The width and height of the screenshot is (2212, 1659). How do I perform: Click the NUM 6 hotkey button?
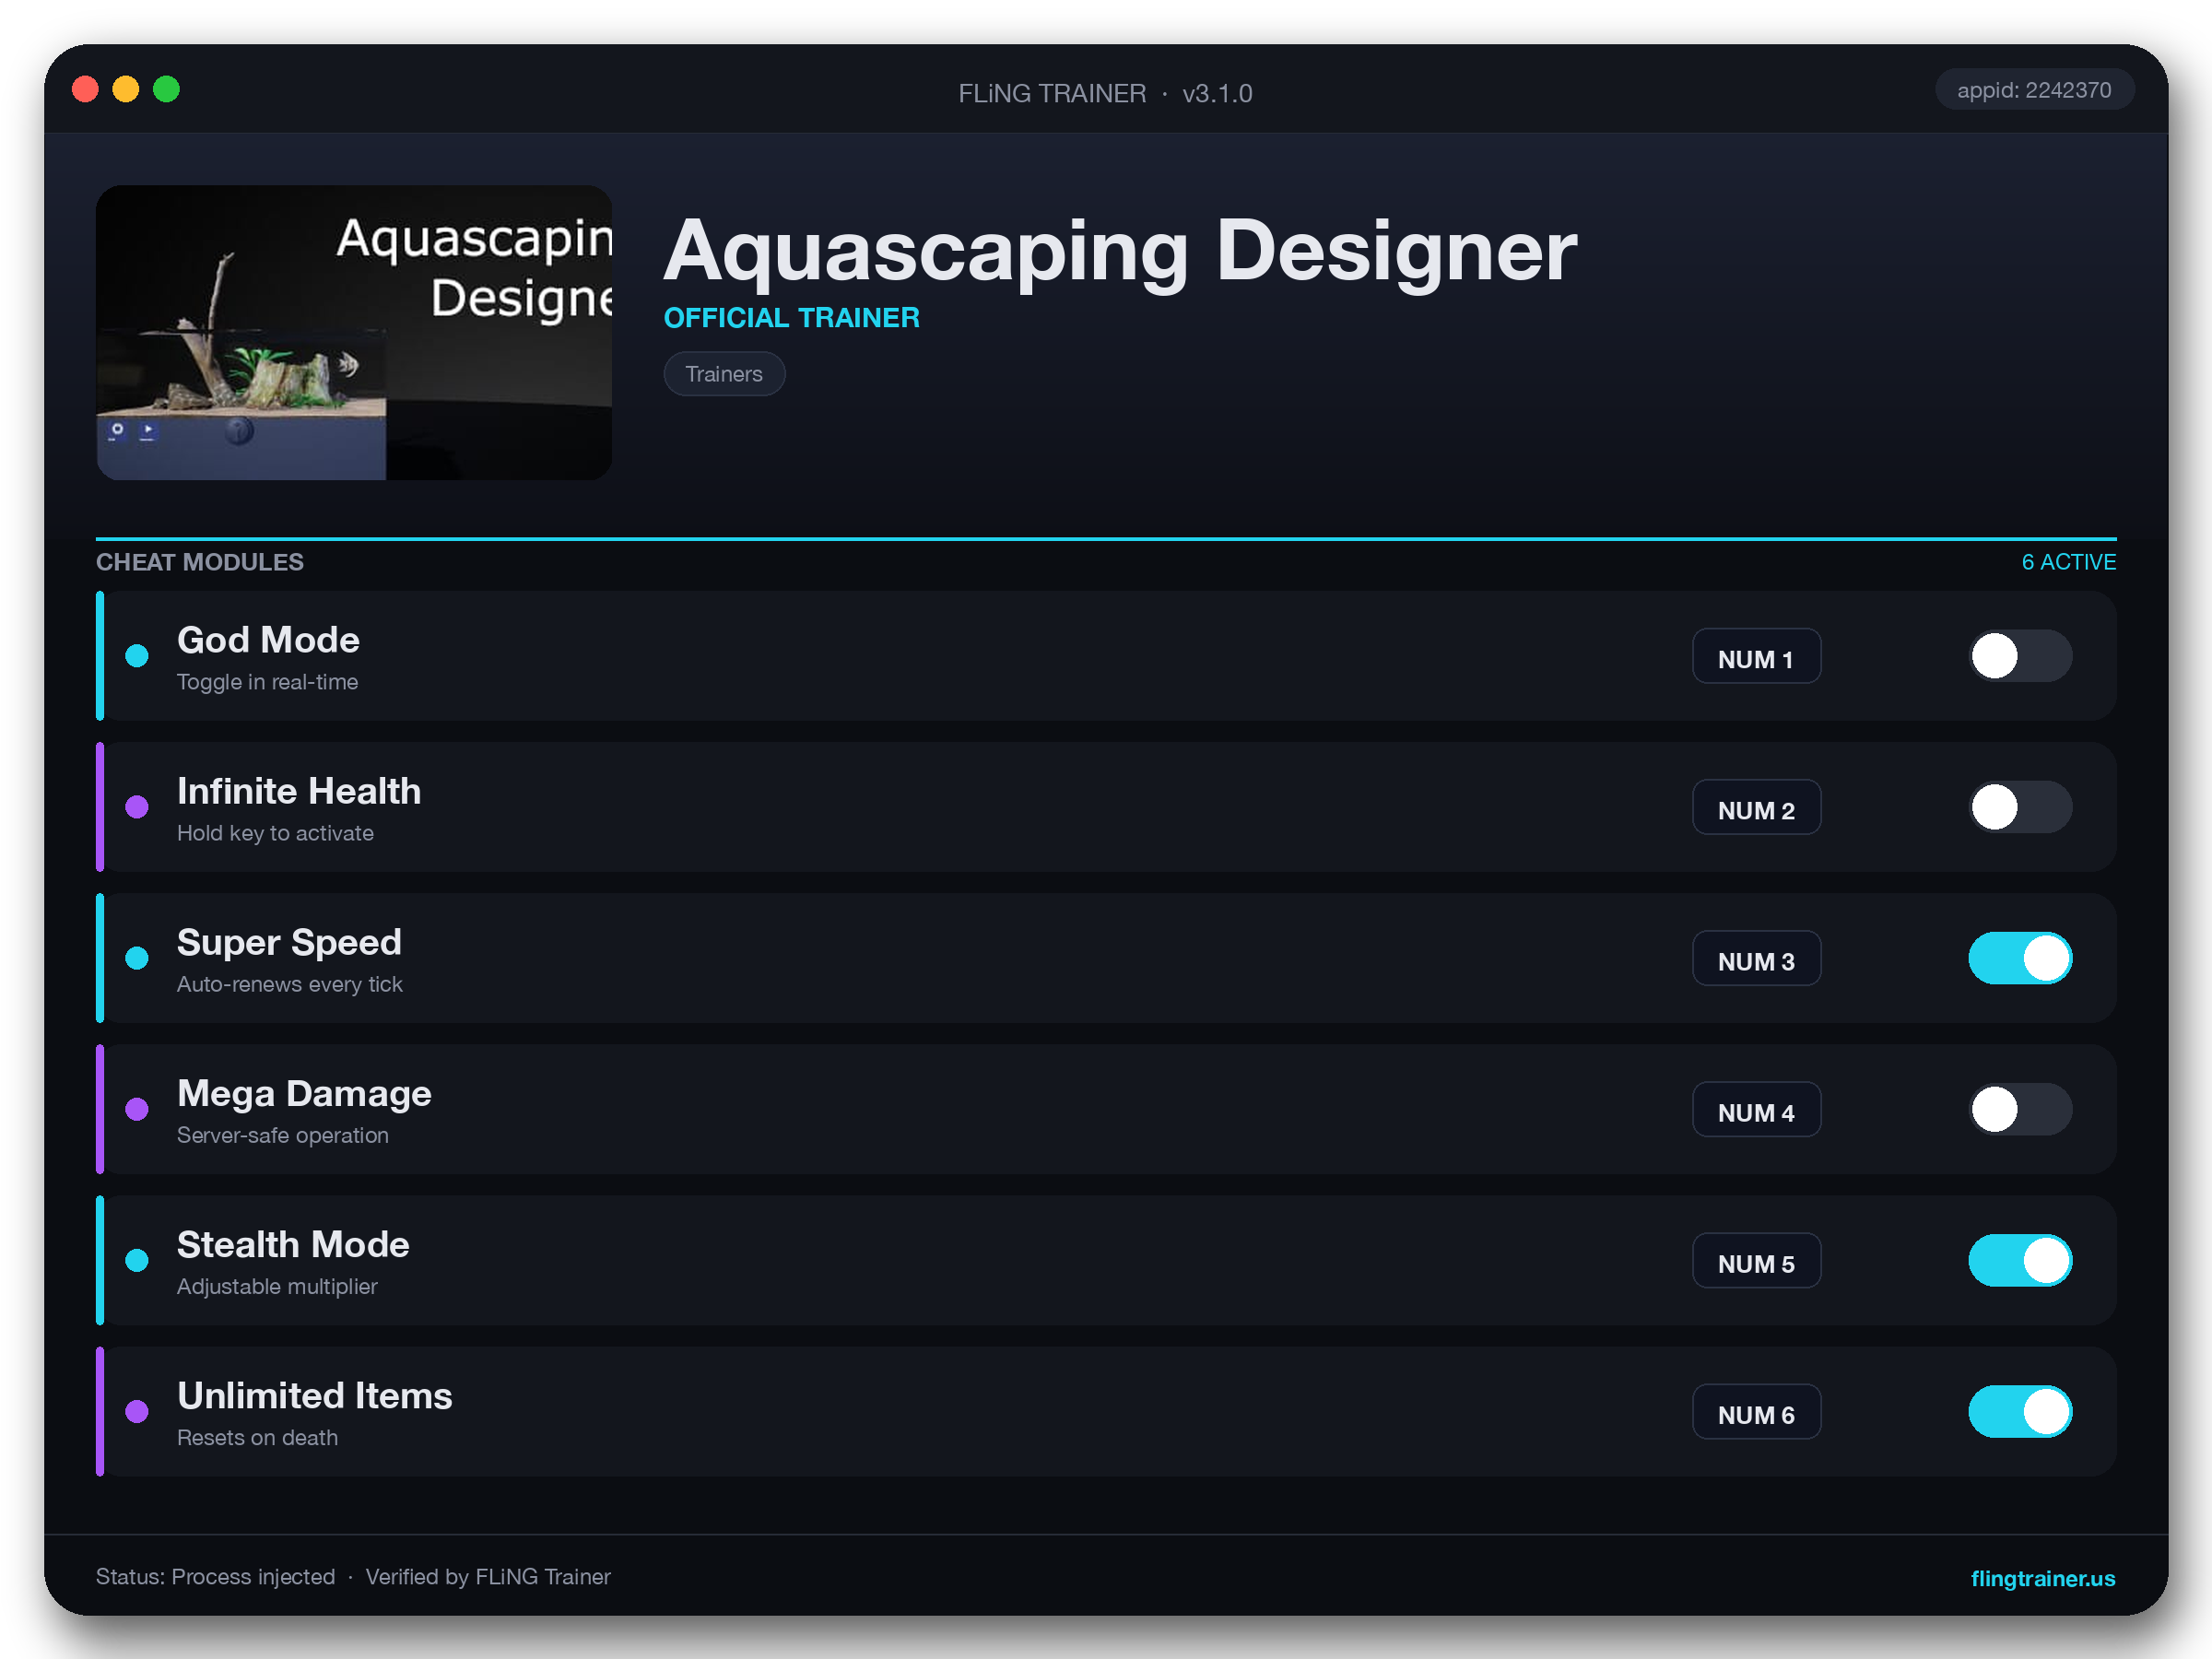(x=1756, y=1412)
